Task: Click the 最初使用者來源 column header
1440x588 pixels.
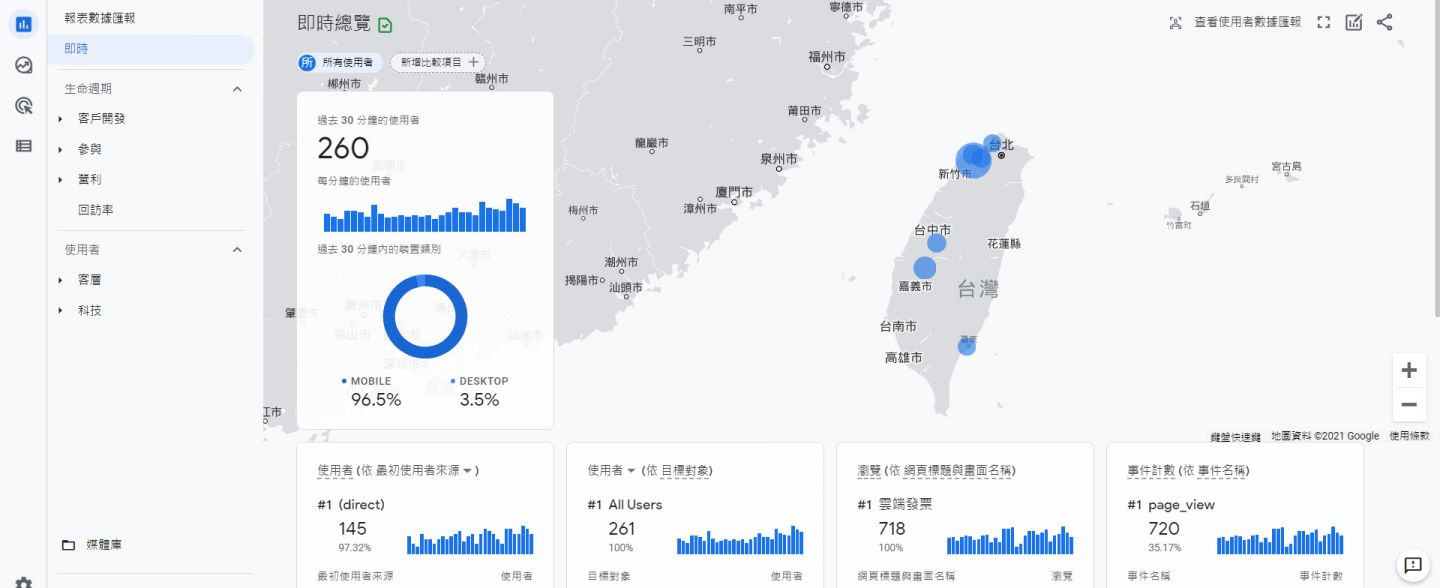Action: tap(355, 576)
